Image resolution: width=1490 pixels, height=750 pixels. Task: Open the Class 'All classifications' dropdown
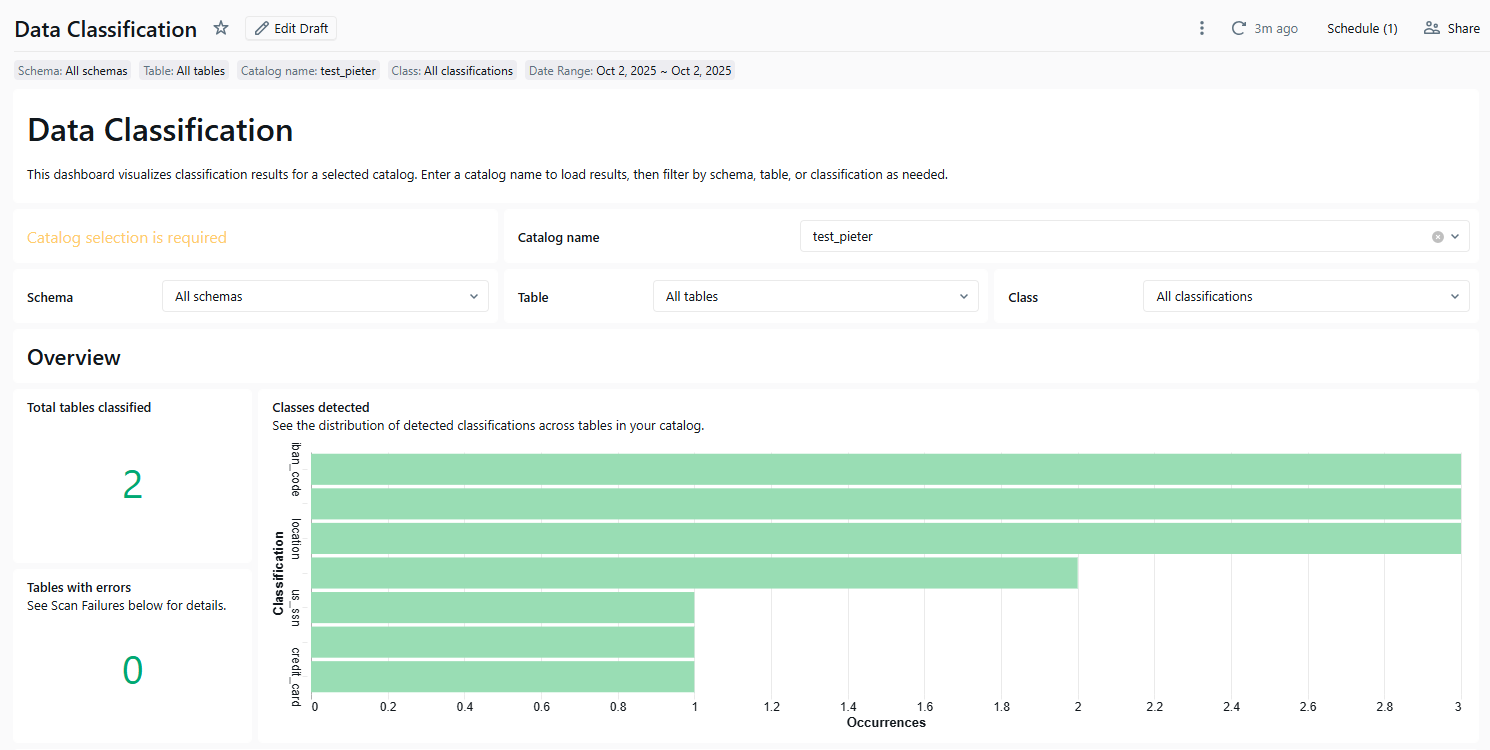[1305, 296]
